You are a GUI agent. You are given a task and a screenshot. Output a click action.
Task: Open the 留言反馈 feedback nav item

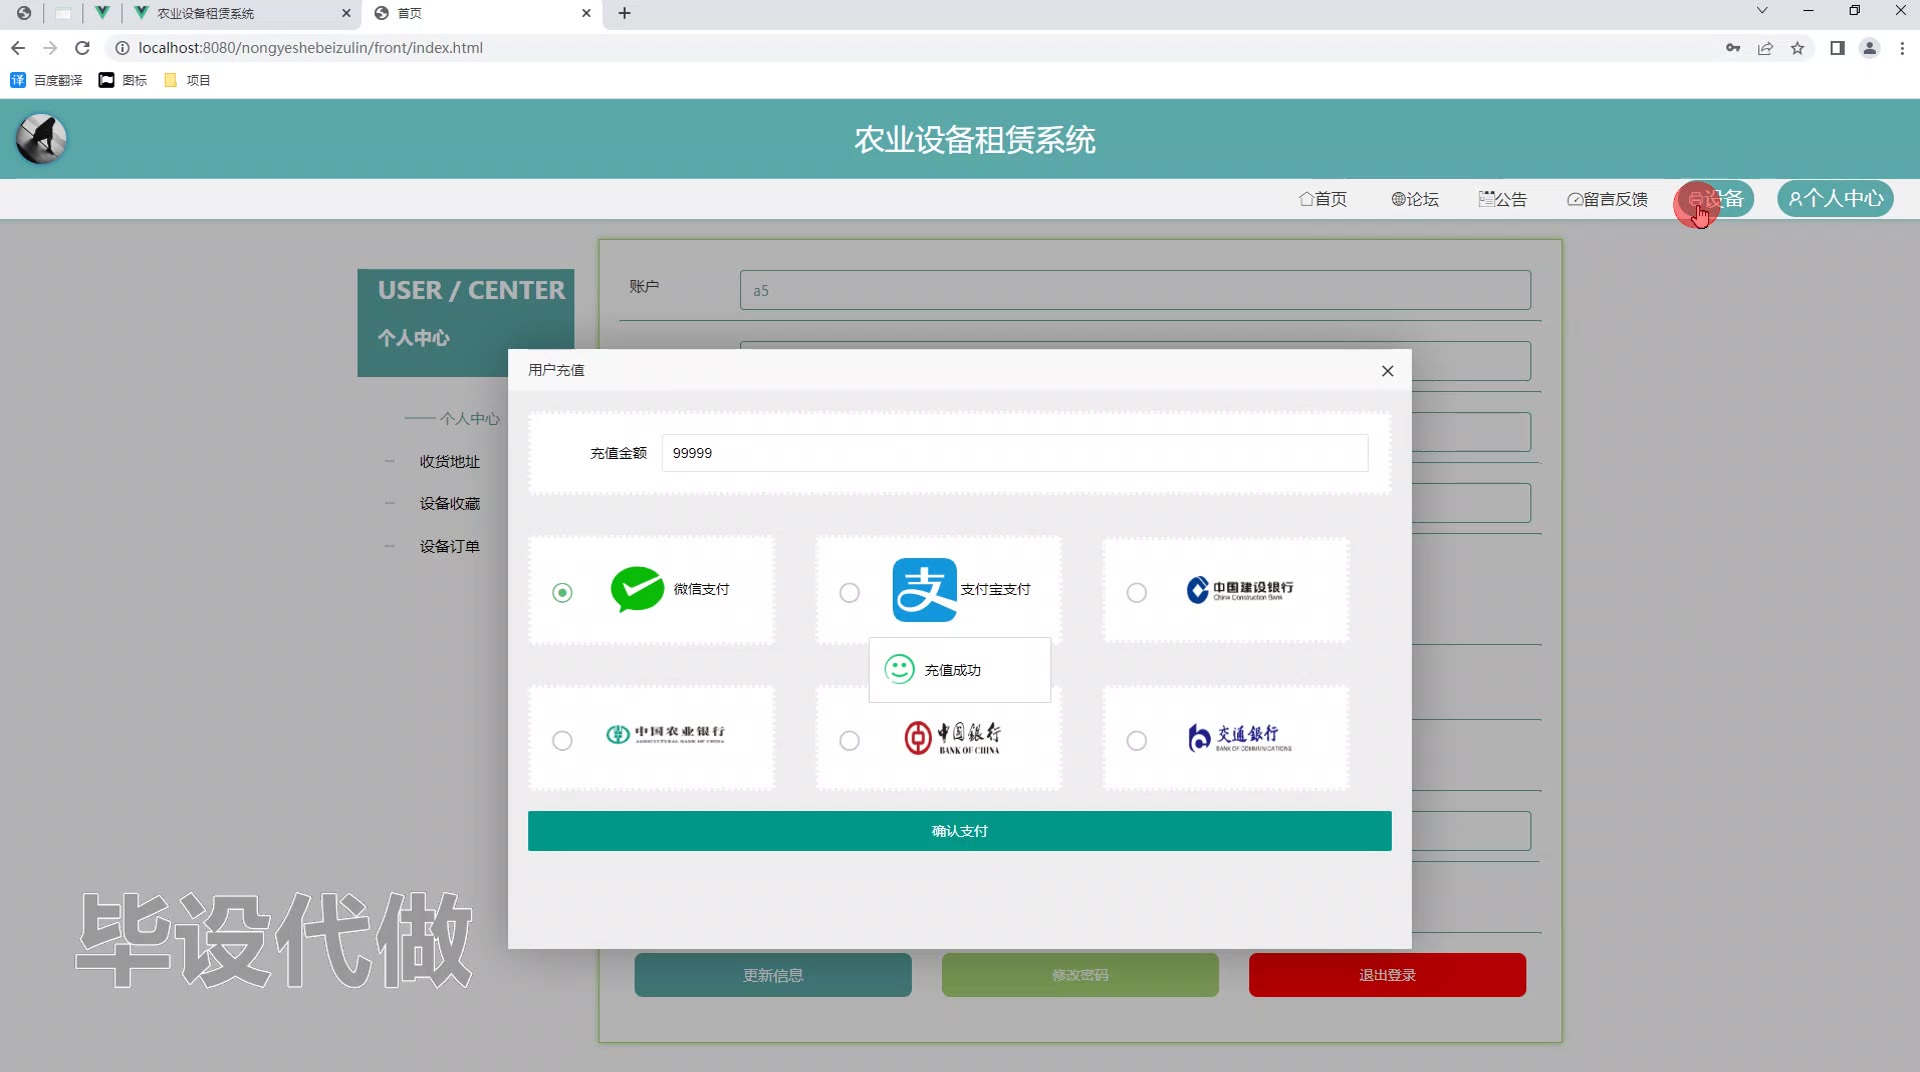tap(1607, 199)
